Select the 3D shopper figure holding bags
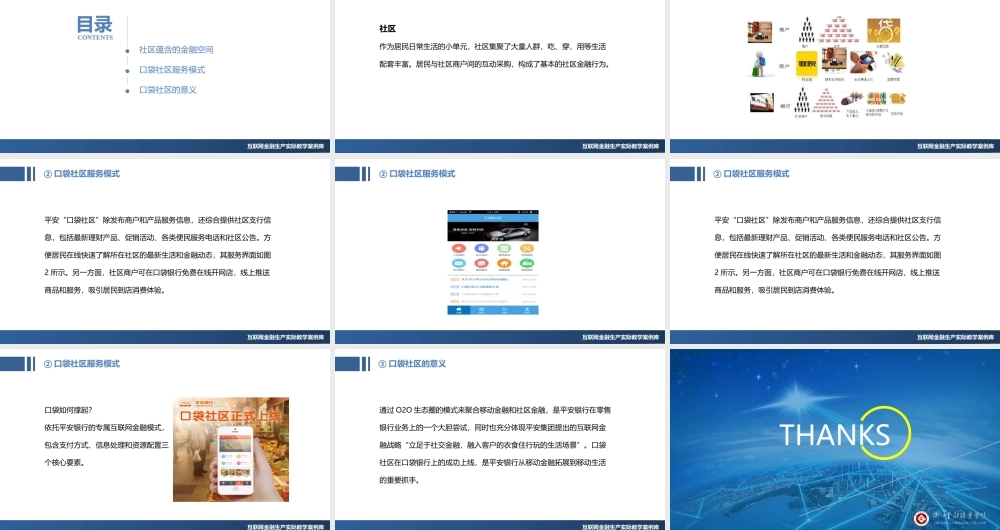 point(759,64)
